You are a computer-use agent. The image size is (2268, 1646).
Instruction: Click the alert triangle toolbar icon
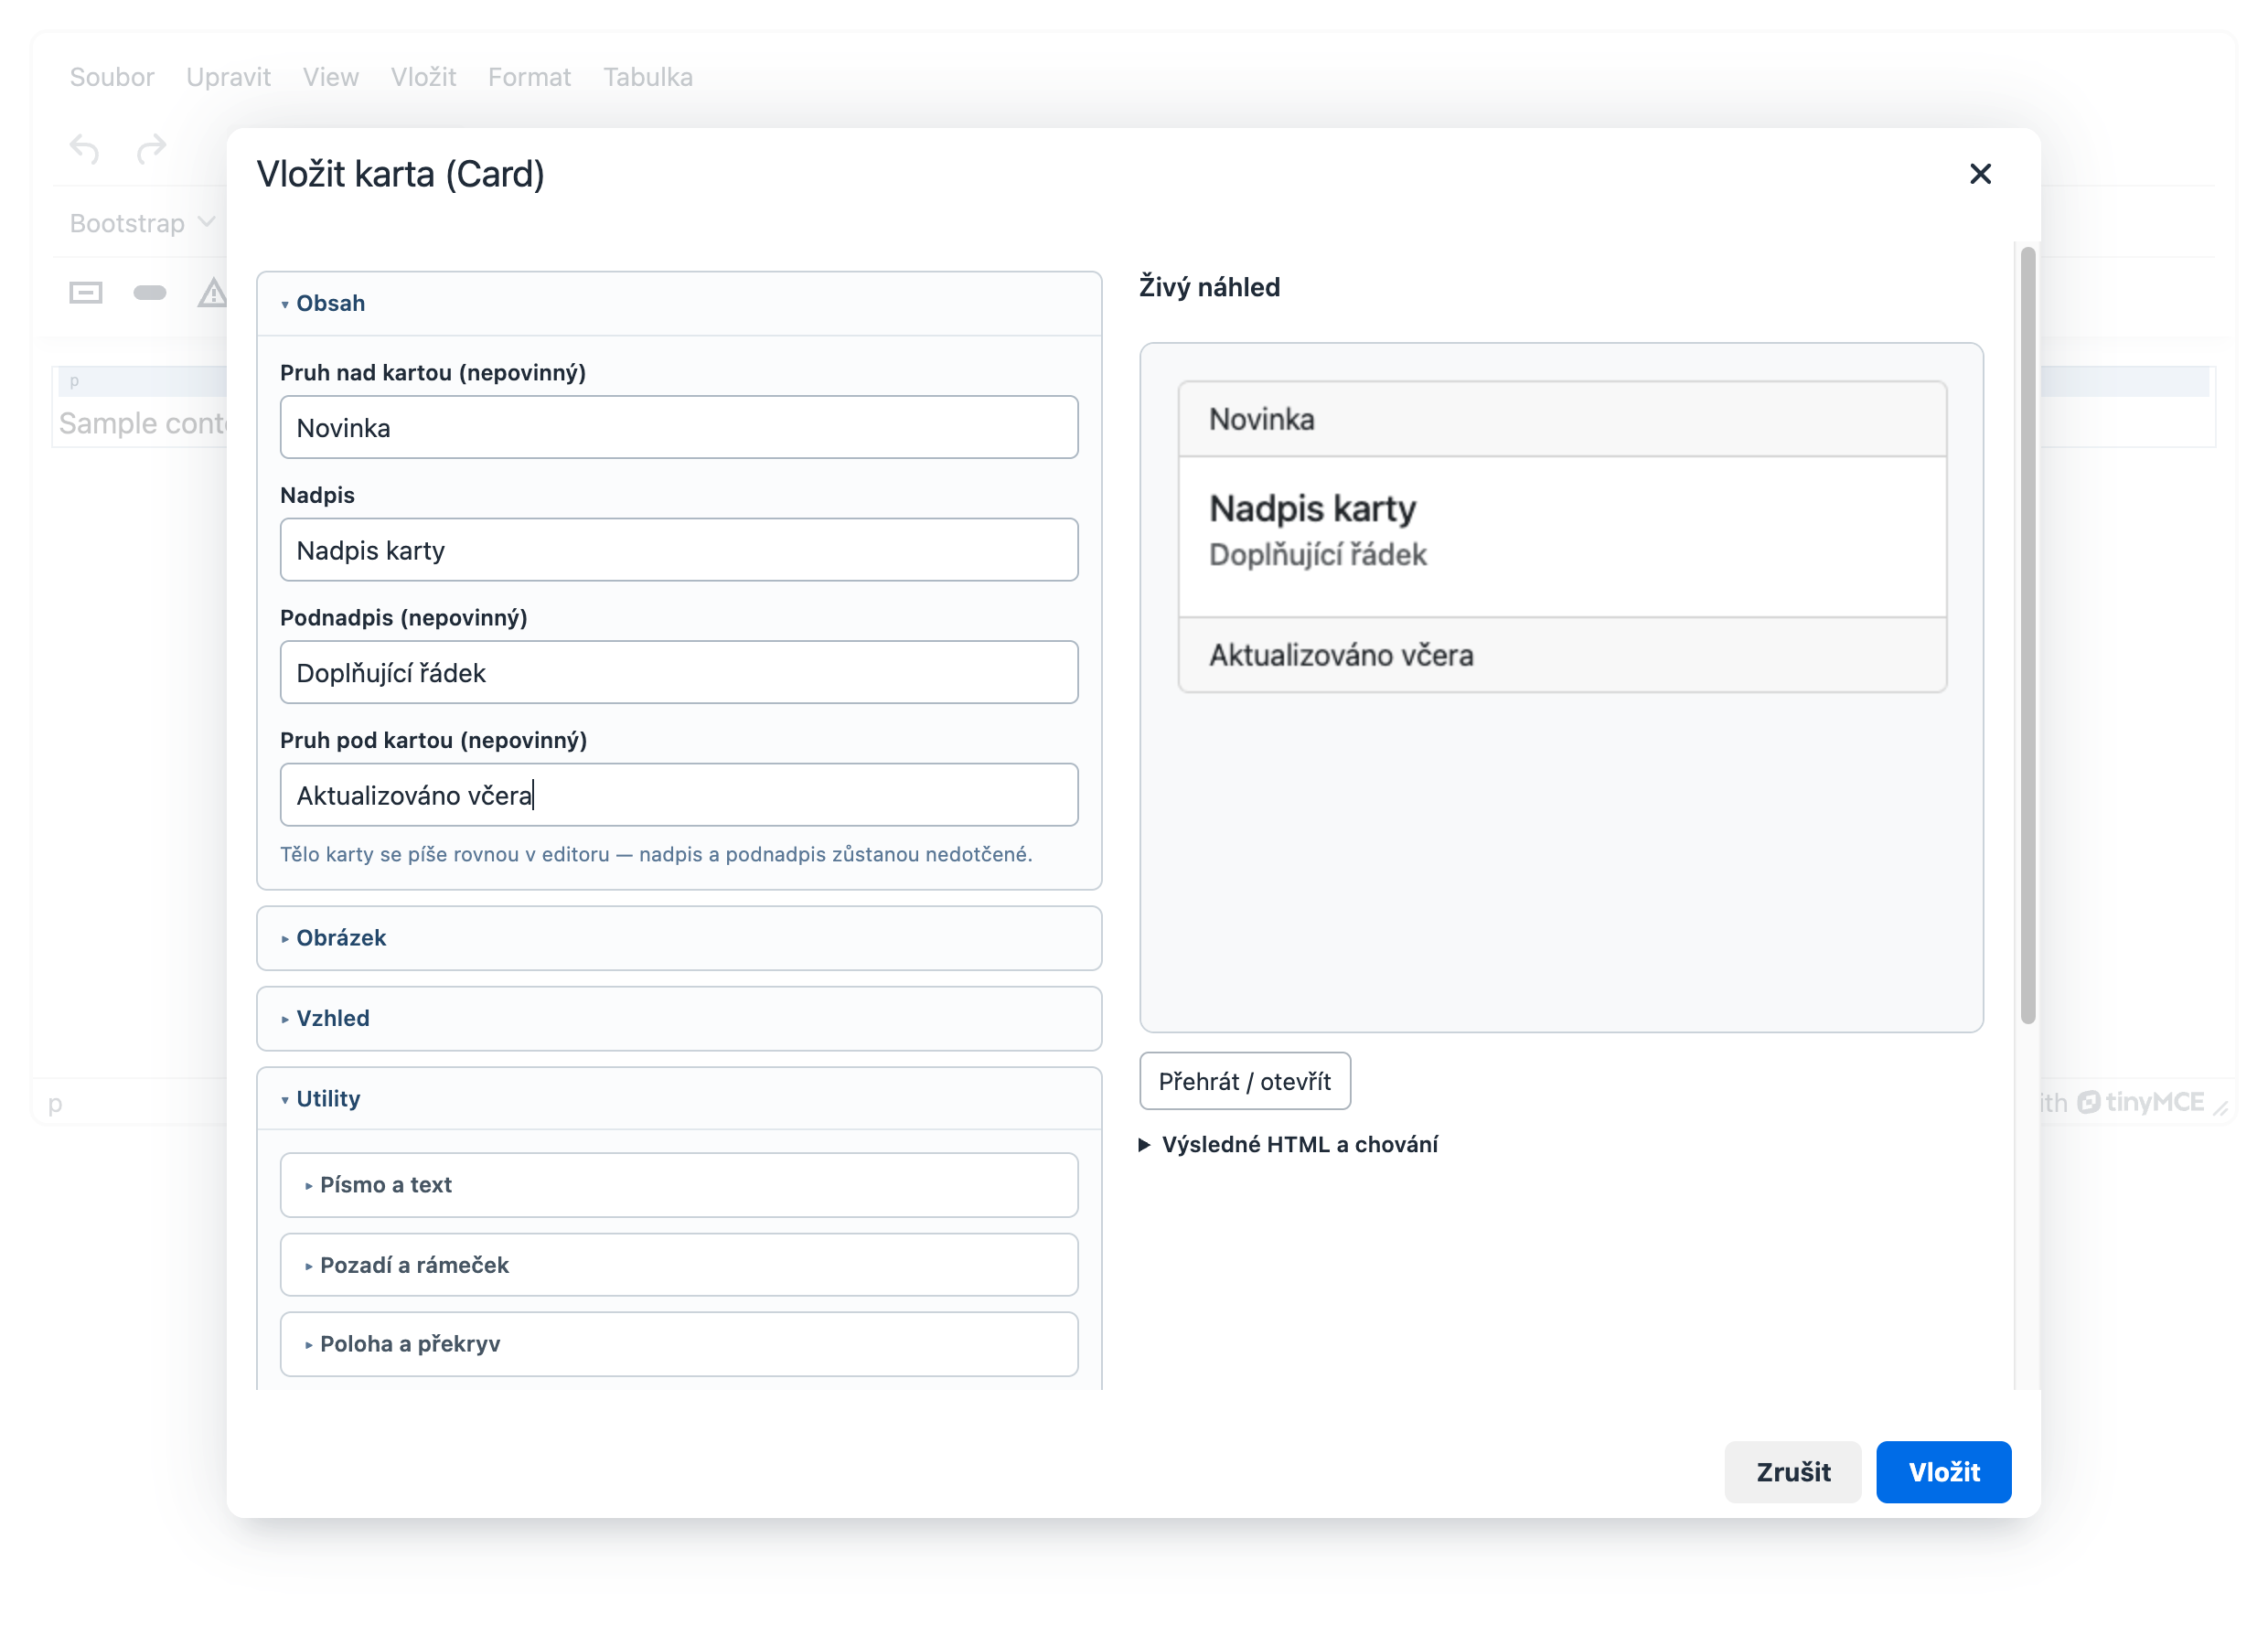tap(212, 293)
